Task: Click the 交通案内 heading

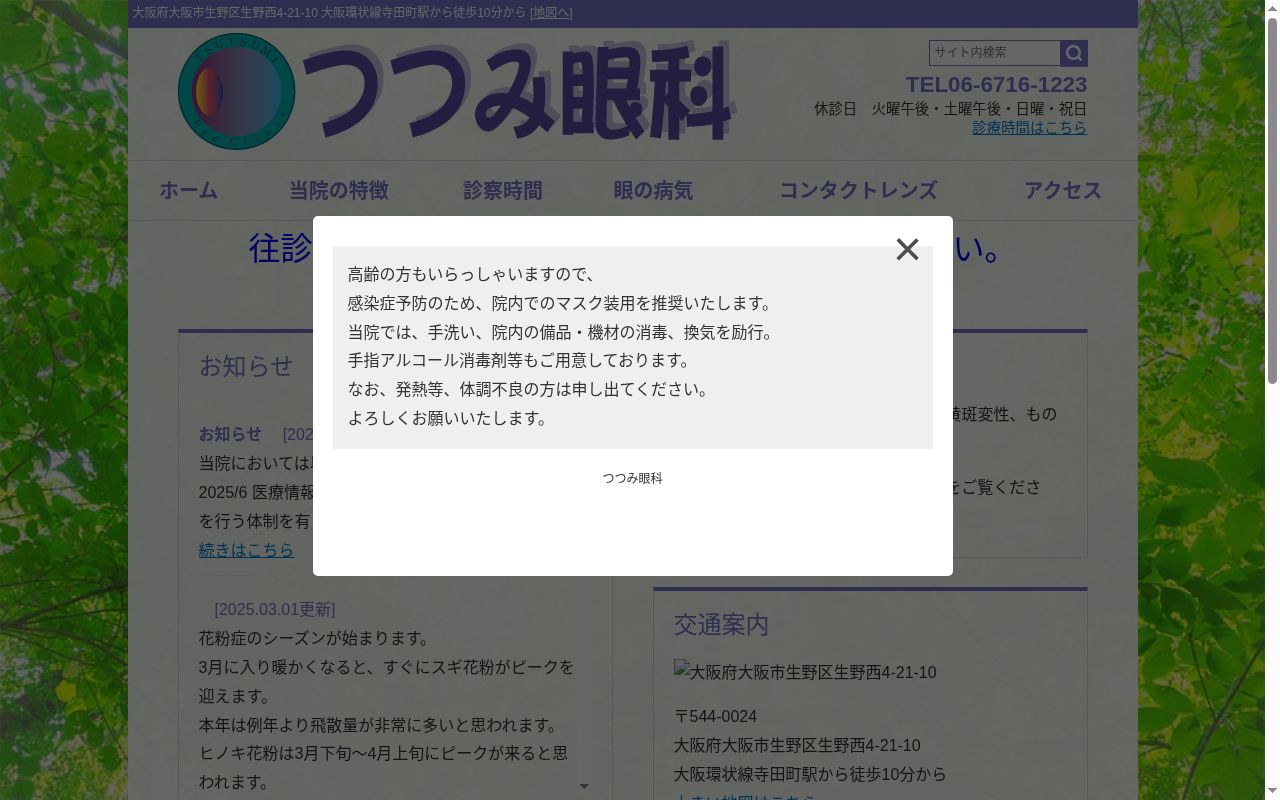Action: (x=721, y=625)
